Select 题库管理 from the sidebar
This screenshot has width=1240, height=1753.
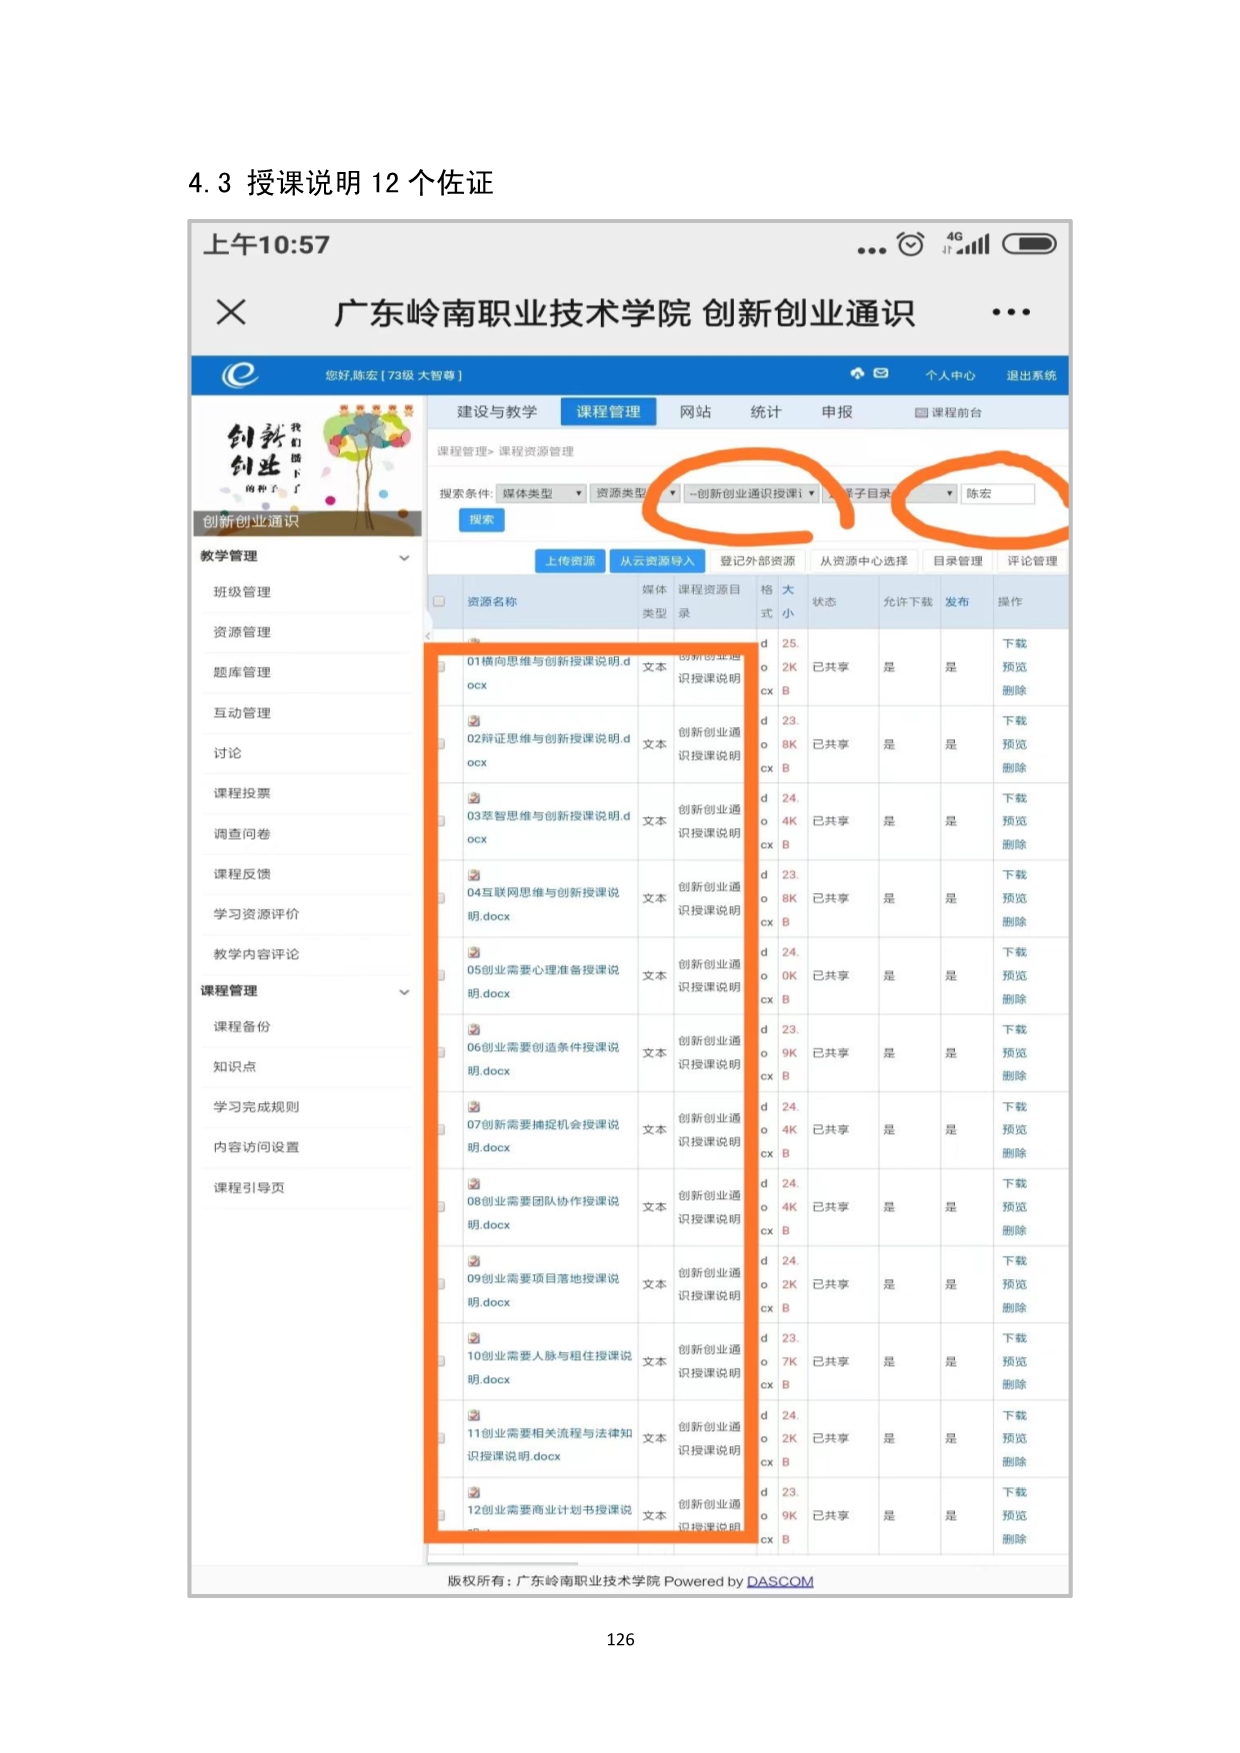pyautogui.click(x=242, y=672)
